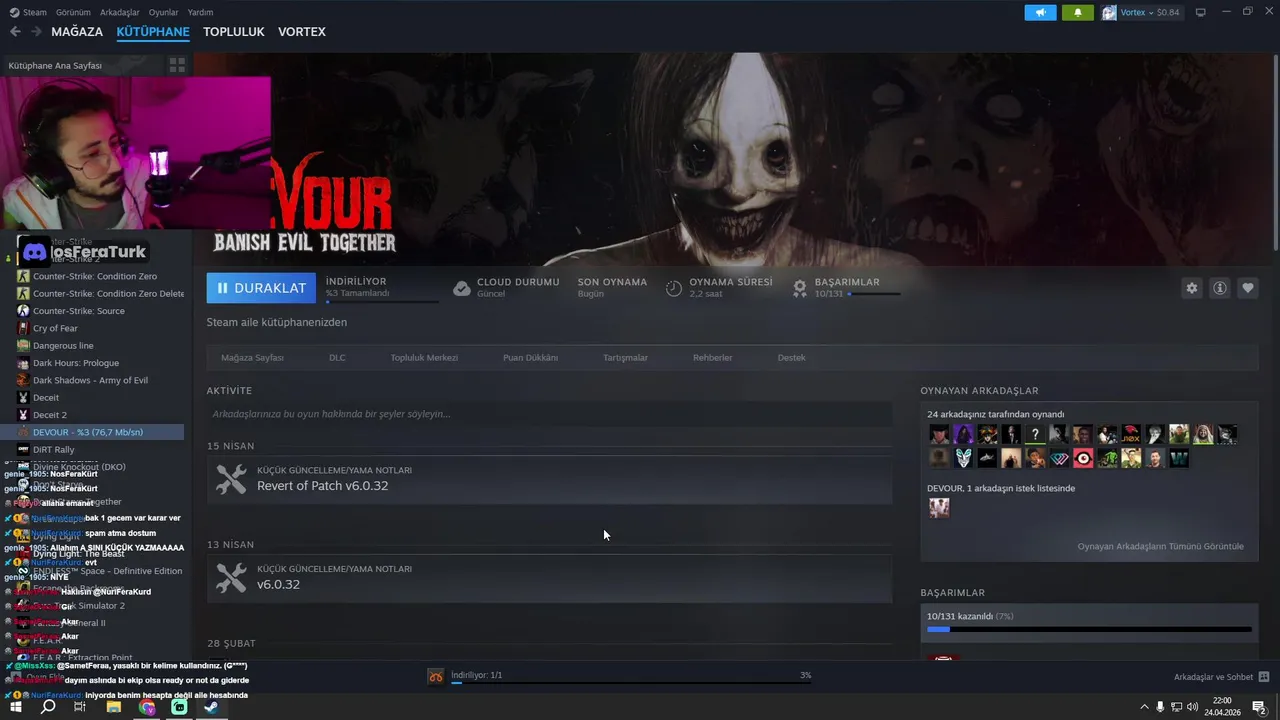
Task: Open the Yardım menu
Action: click(x=200, y=12)
